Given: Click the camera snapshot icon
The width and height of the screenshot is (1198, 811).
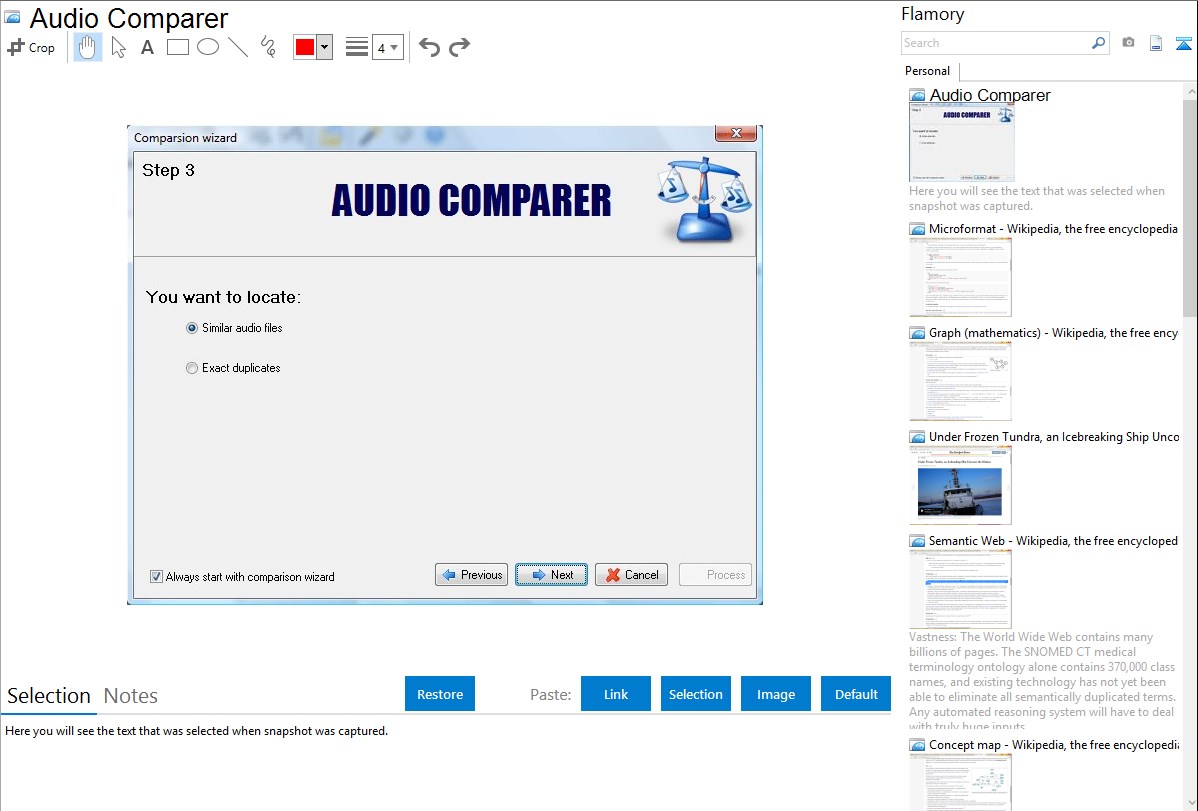Looking at the screenshot, I should click(x=1128, y=43).
